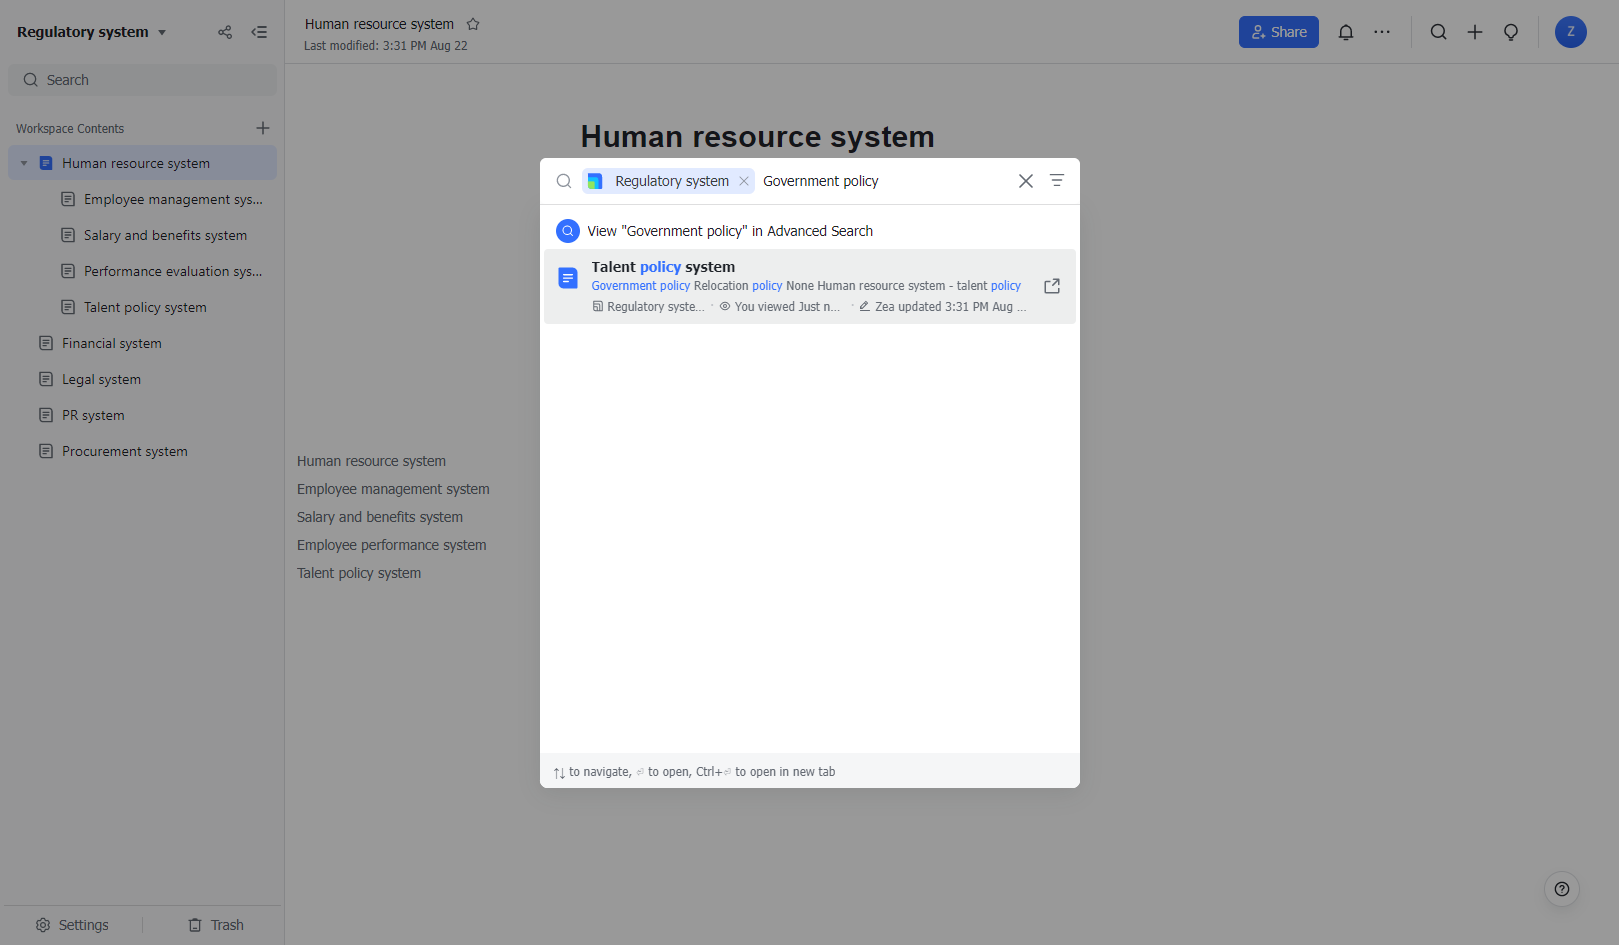Screen dimensions: 1619x945
Task: Add a page with Workspace Contents plus
Action: pos(263,128)
